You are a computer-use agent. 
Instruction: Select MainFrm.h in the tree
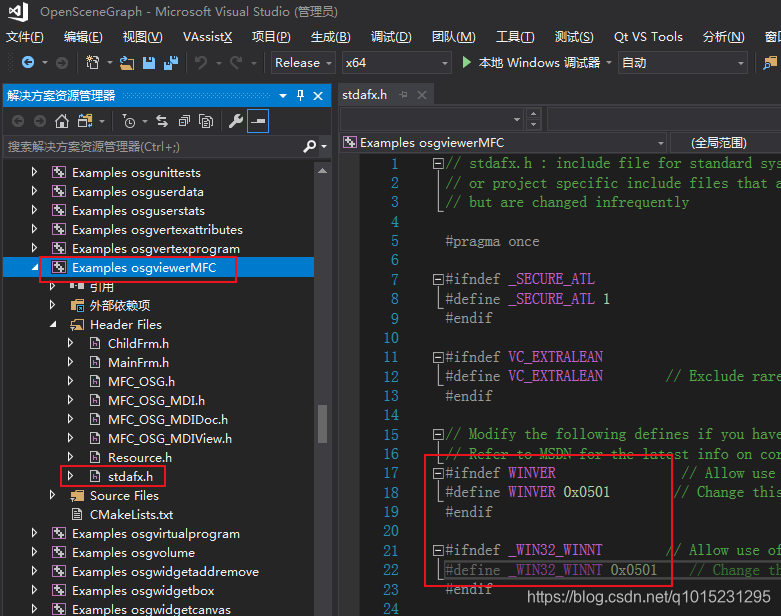(138, 363)
